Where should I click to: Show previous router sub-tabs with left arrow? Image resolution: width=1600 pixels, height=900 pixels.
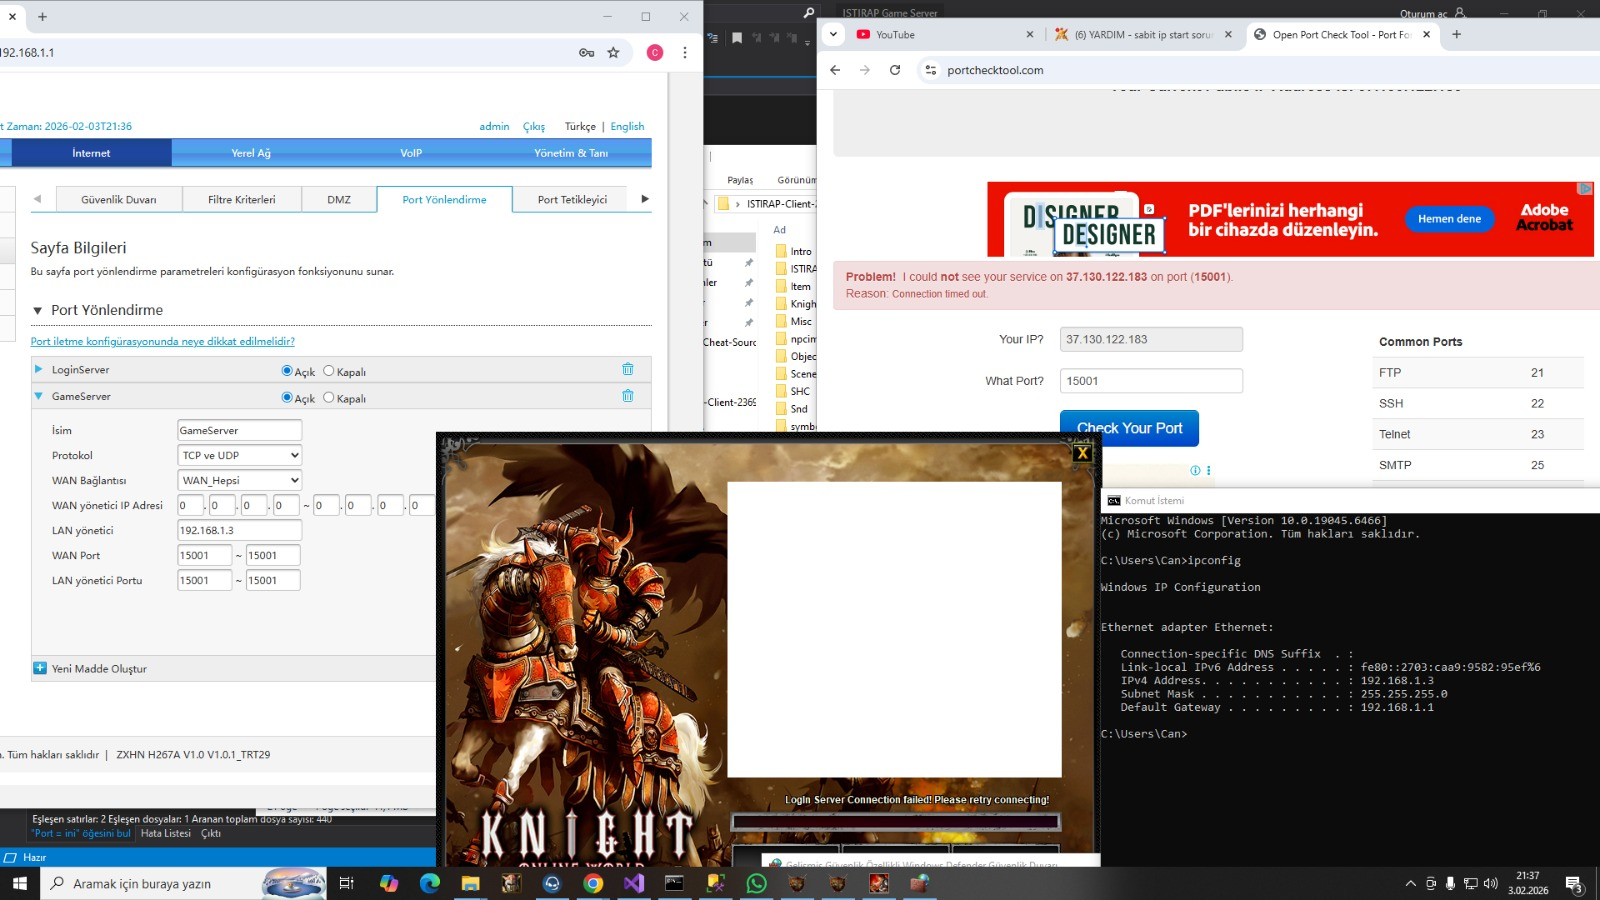37,199
